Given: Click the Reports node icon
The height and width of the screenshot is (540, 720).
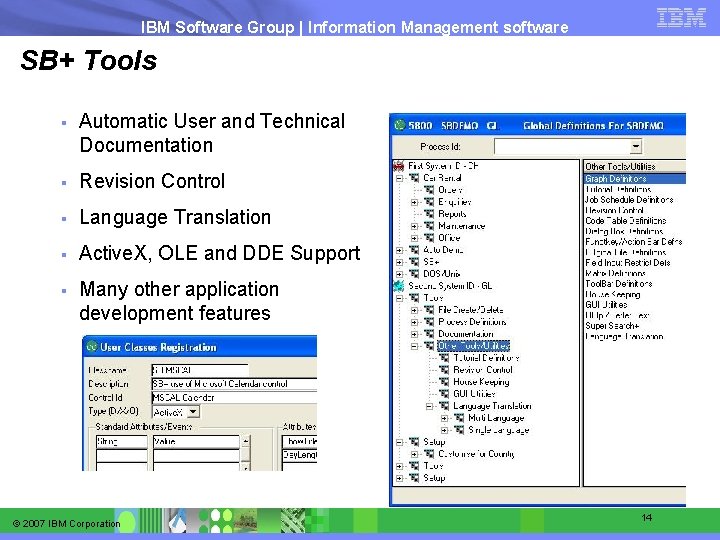Looking at the screenshot, I should click(x=429, y=214).
